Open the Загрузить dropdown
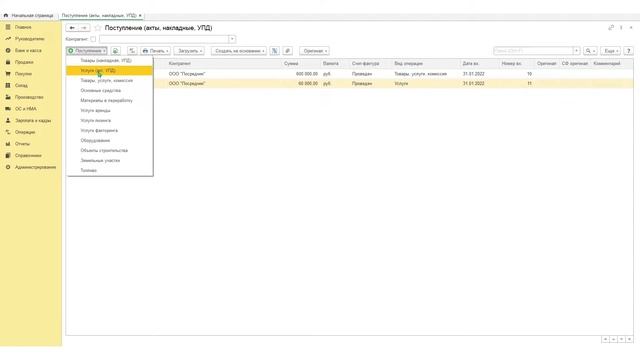This screenshot has height=360, width=640. pos(189,51)
